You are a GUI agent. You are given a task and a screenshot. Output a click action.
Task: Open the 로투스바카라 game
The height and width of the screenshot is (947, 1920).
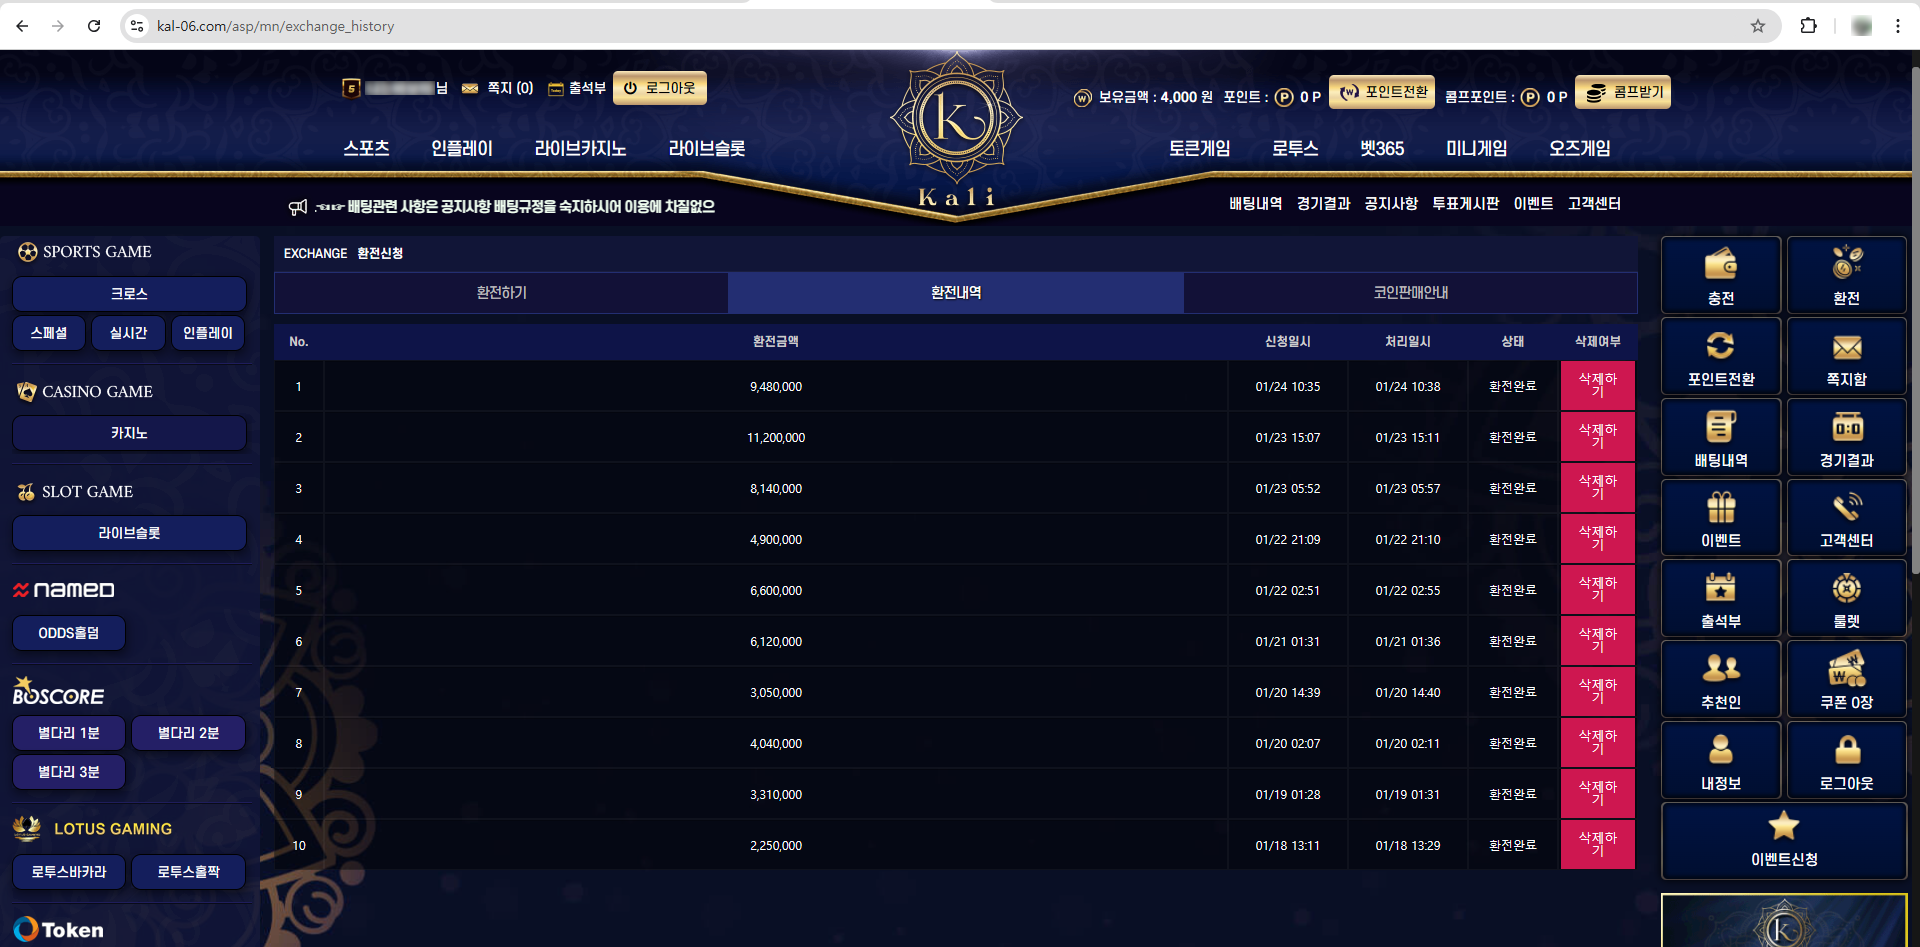[69, 872]
